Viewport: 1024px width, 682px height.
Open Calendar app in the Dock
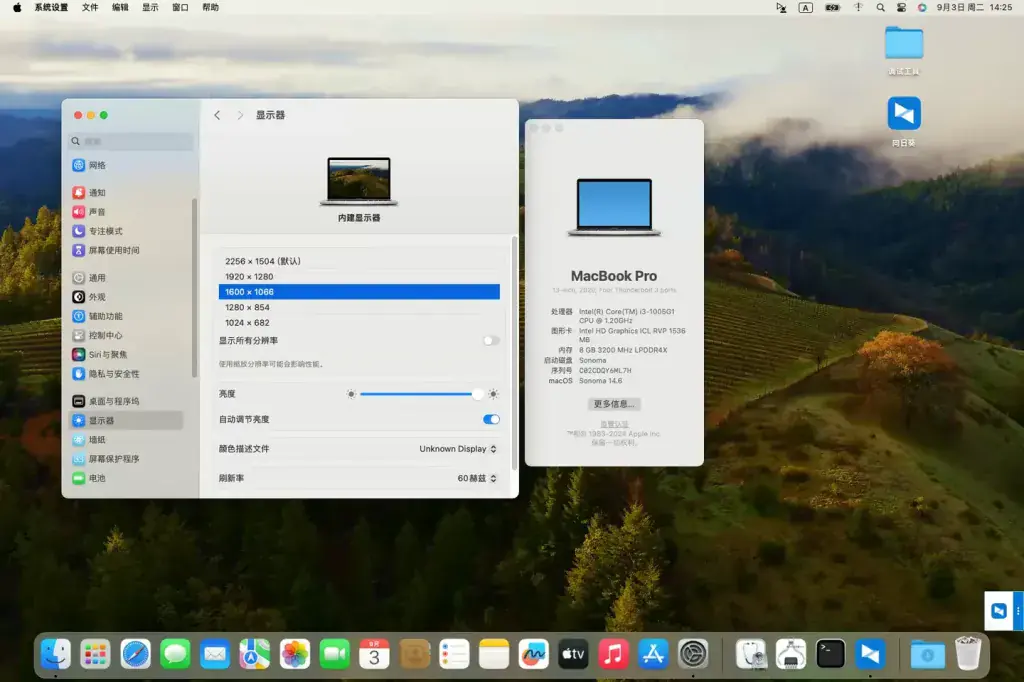point(374,654)
